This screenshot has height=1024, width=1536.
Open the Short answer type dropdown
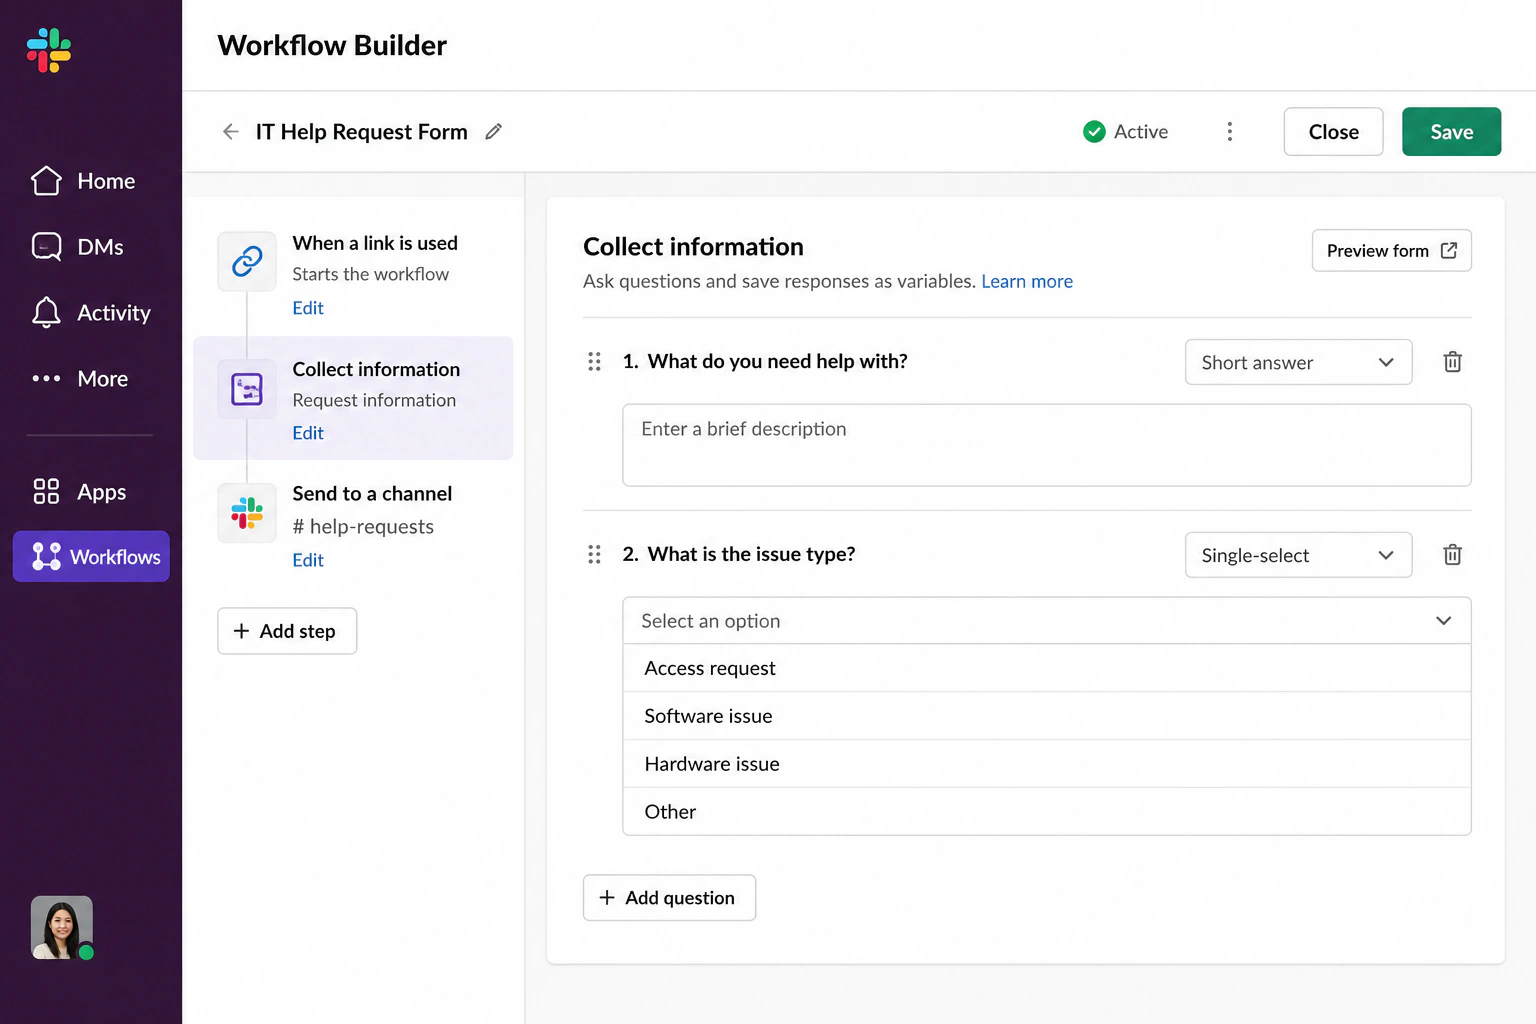(1298, 362)
